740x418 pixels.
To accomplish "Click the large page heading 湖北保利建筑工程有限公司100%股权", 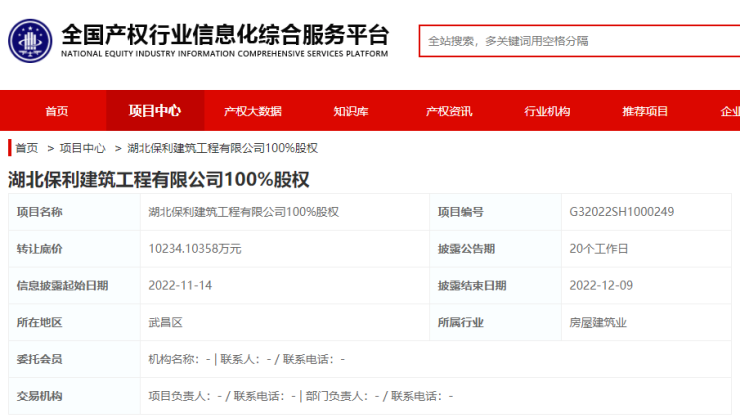I will pyautogui.click(x=159, y=180).
